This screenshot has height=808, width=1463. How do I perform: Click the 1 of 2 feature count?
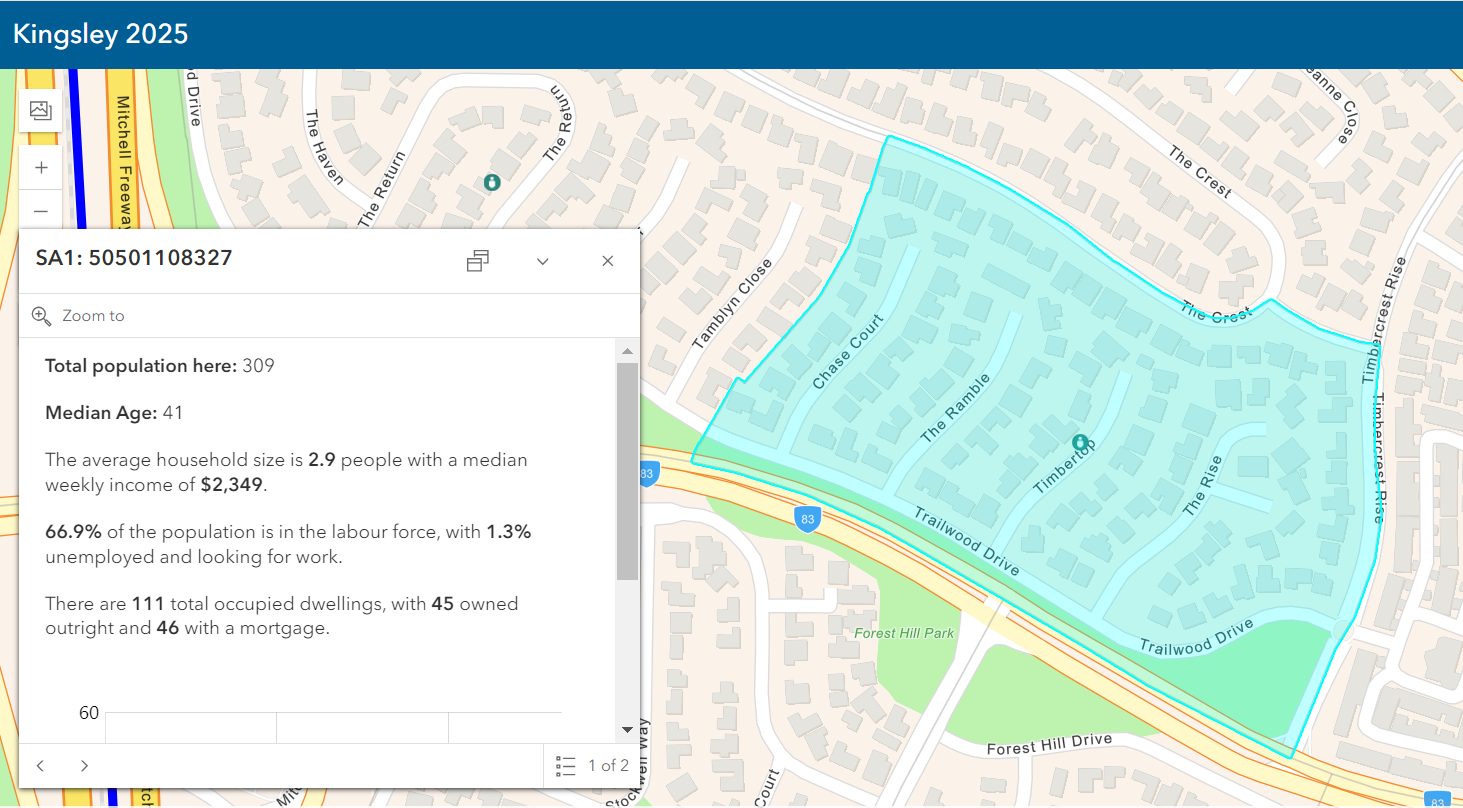coord(608,766)
